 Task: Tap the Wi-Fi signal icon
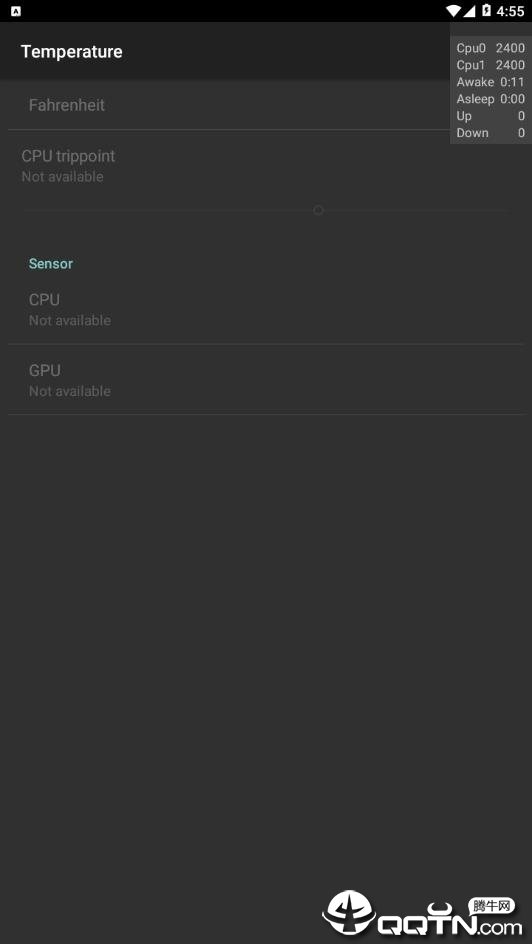pos(453,11)
